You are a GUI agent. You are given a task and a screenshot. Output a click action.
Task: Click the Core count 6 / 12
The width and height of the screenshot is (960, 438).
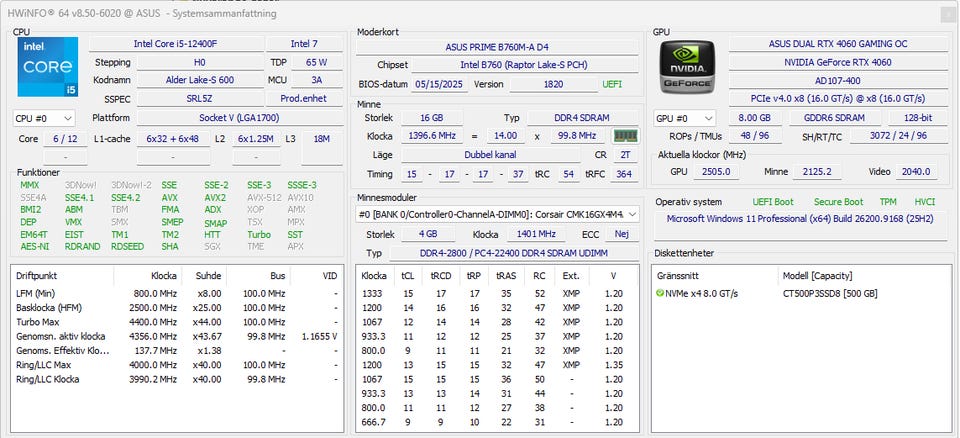[65, 139]
